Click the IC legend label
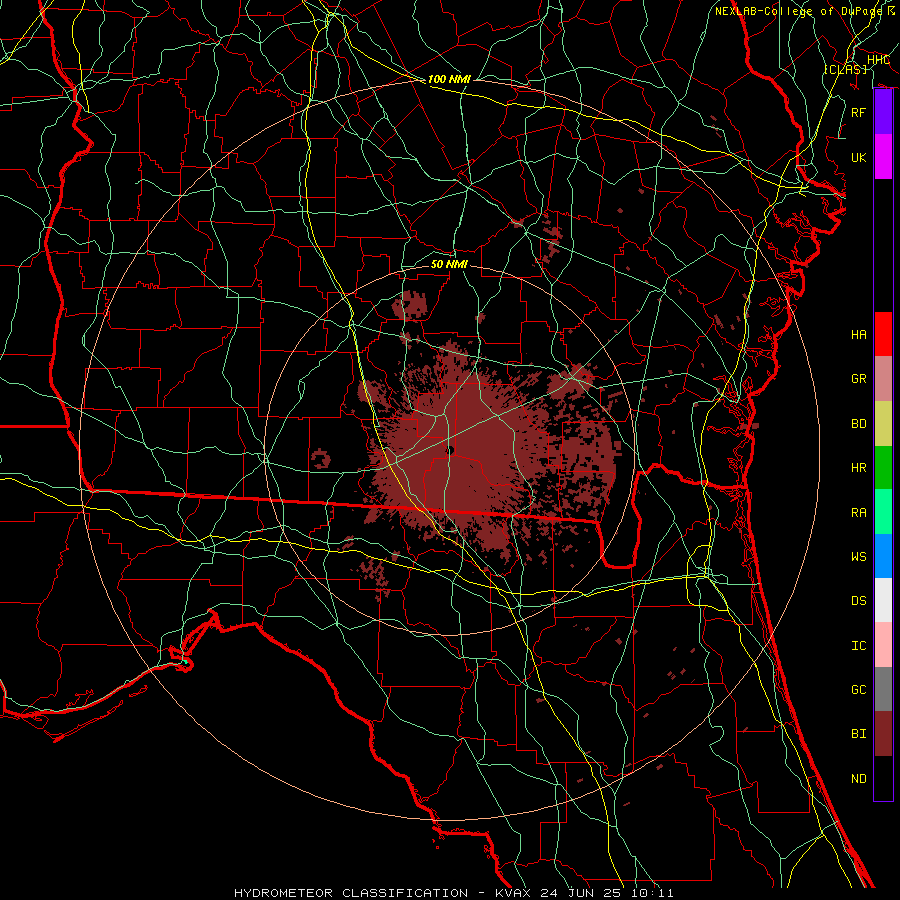The width and height of the screenshot is (900, 900). [859, 646]
